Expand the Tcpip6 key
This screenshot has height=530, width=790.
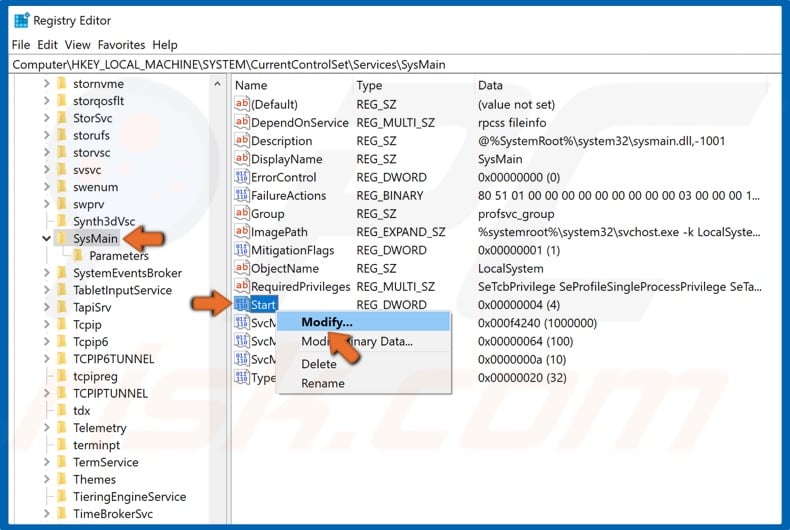[x=46, y=342]
